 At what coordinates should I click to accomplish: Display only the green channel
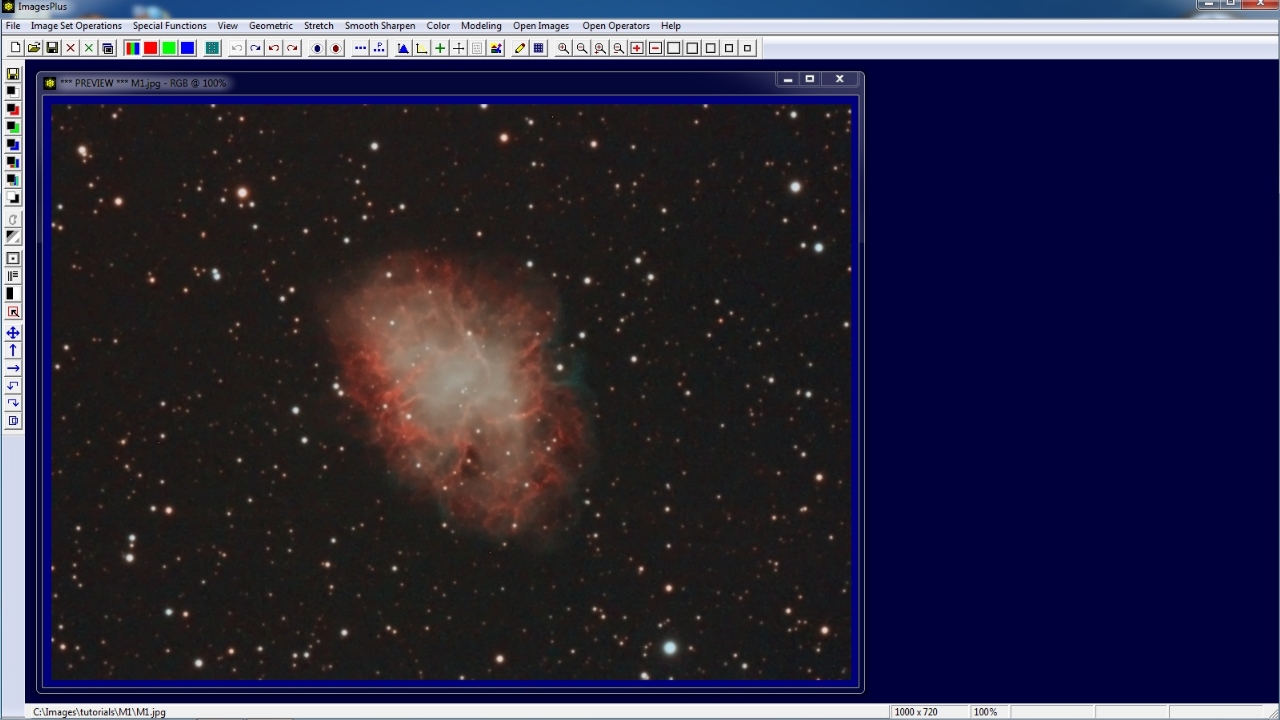point(169,48)
